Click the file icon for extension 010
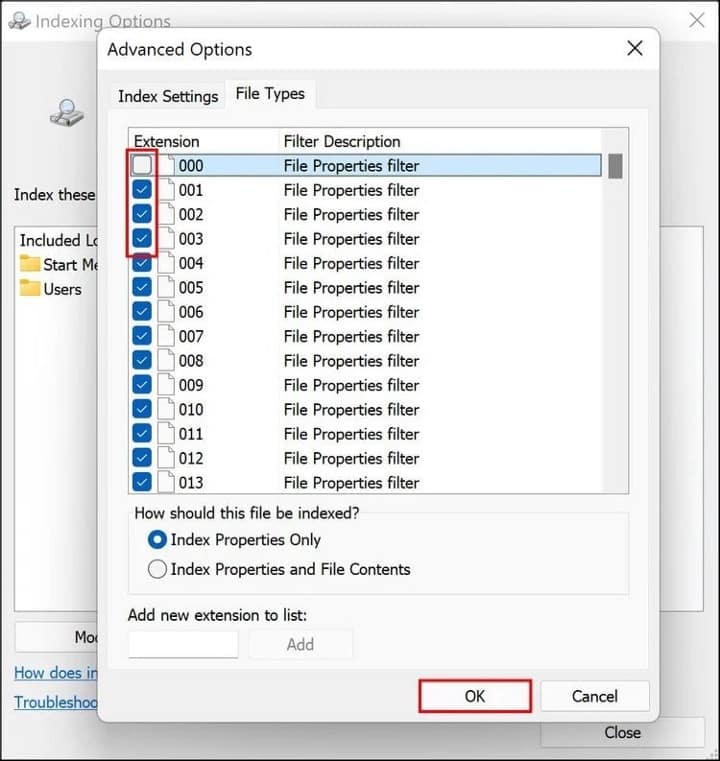This screenshot has width=720, height=761. (x=165, y=410)
